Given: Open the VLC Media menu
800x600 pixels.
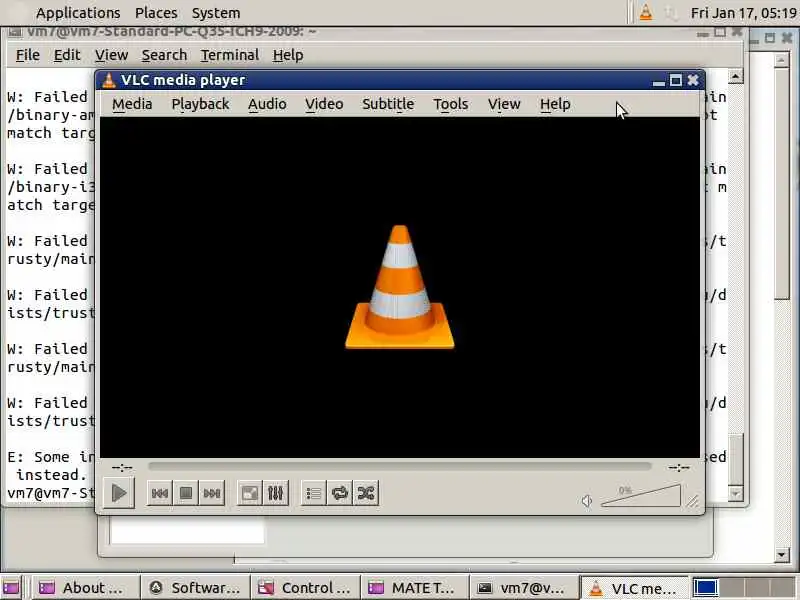Looking at the screenshot, I should point(132,104).
